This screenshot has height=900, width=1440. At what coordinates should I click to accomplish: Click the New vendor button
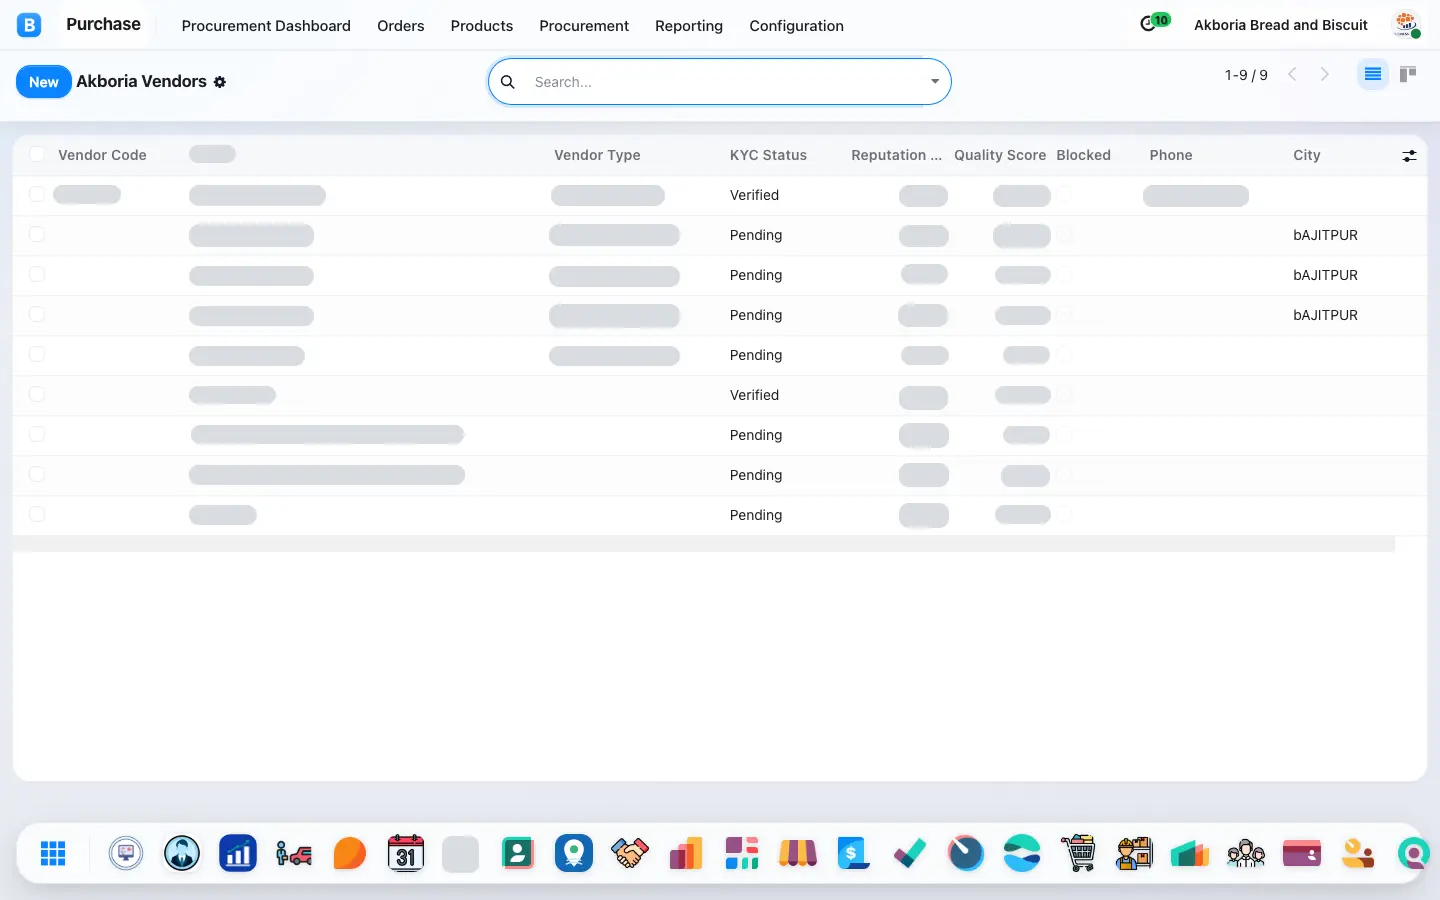click(x=44, y=82)
